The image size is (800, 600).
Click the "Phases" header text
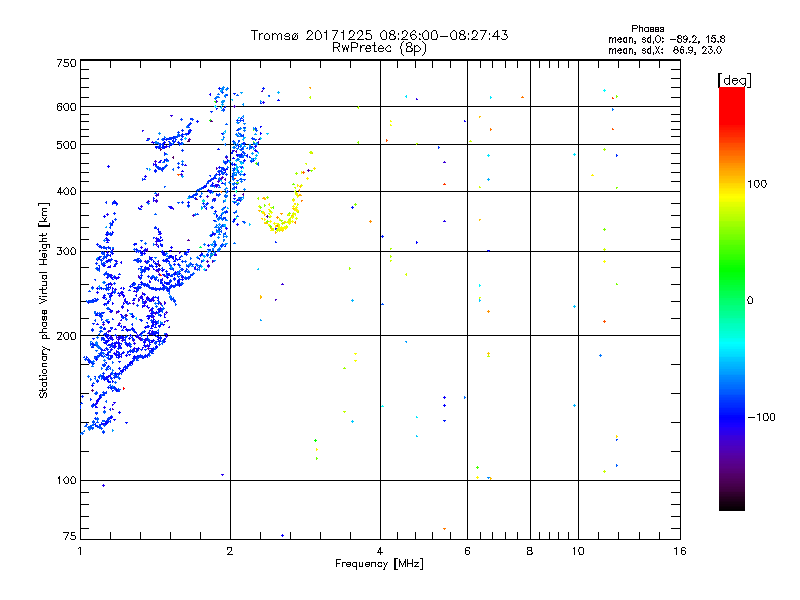tap(647, 29)
